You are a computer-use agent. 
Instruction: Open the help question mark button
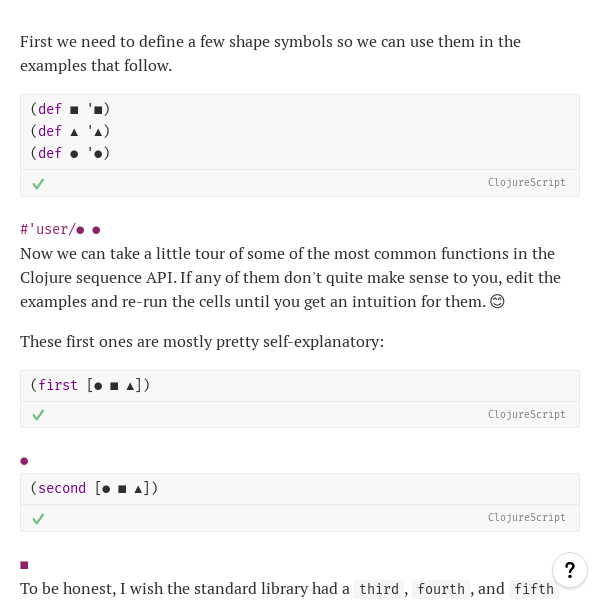(569, 570)
